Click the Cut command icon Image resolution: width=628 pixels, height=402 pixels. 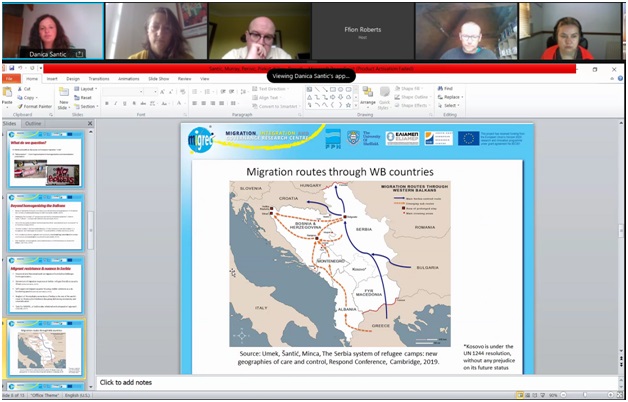click(25, 88)
